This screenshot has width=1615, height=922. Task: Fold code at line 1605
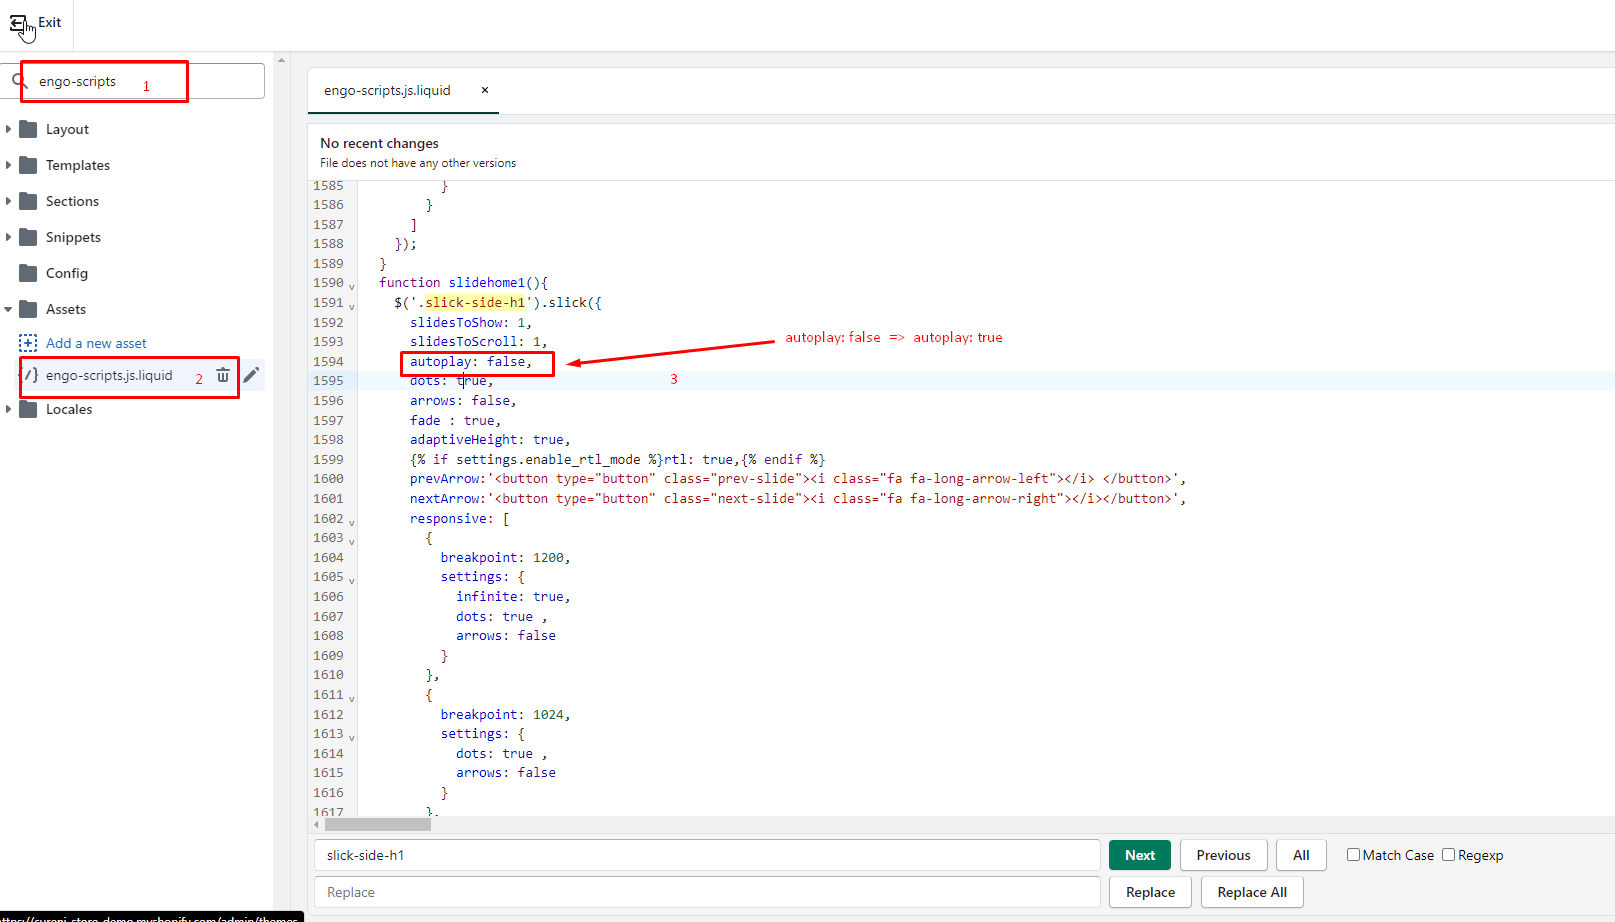coord(352,580)
